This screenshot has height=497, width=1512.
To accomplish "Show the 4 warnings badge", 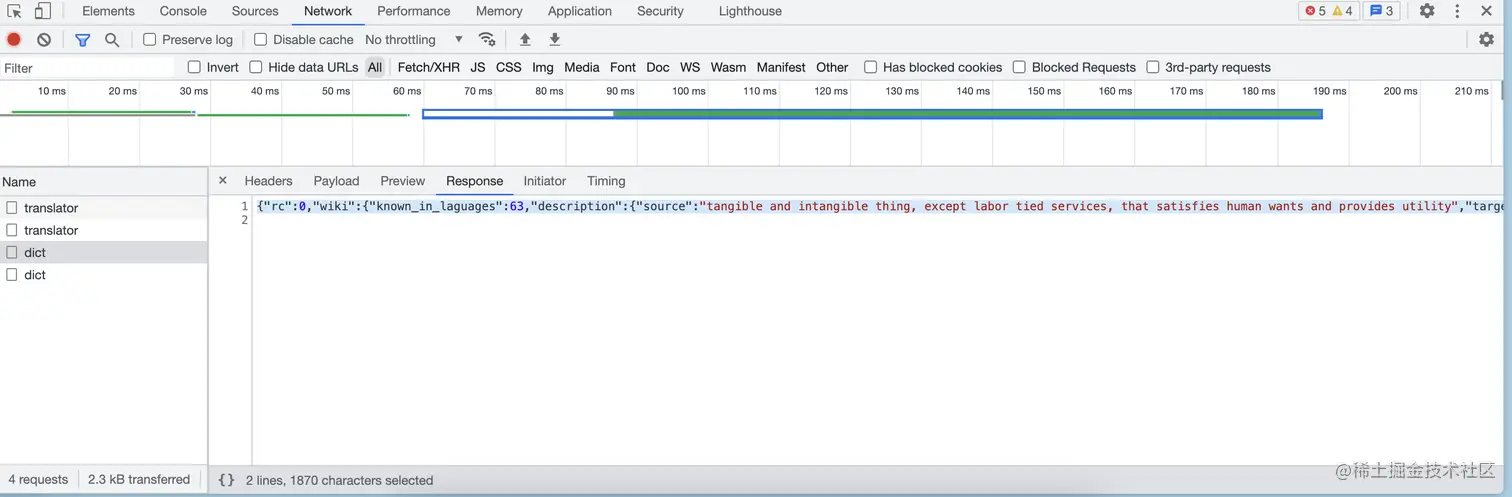I will (1343, 11).
